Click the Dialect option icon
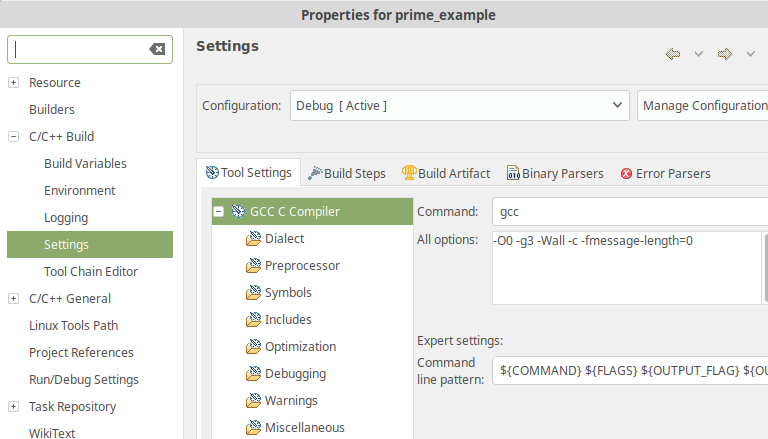This screenshot has height=439, width=768. coord(253,239)
